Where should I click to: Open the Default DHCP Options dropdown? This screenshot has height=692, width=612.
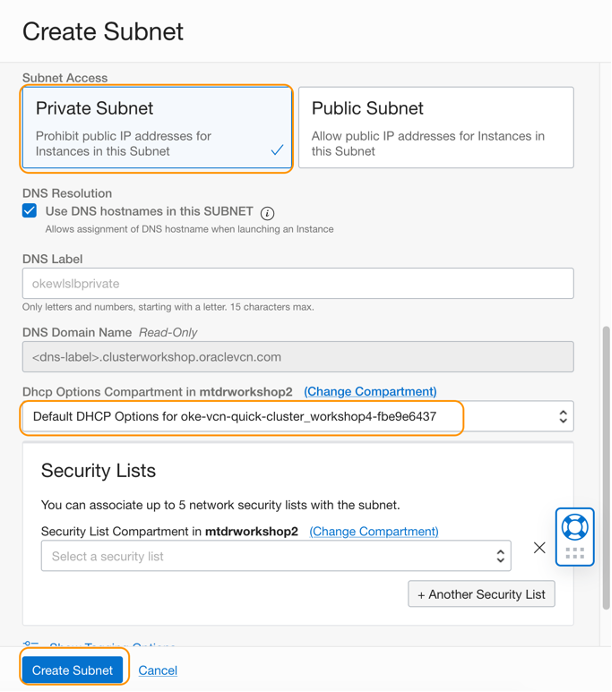(x=298, y=416)
